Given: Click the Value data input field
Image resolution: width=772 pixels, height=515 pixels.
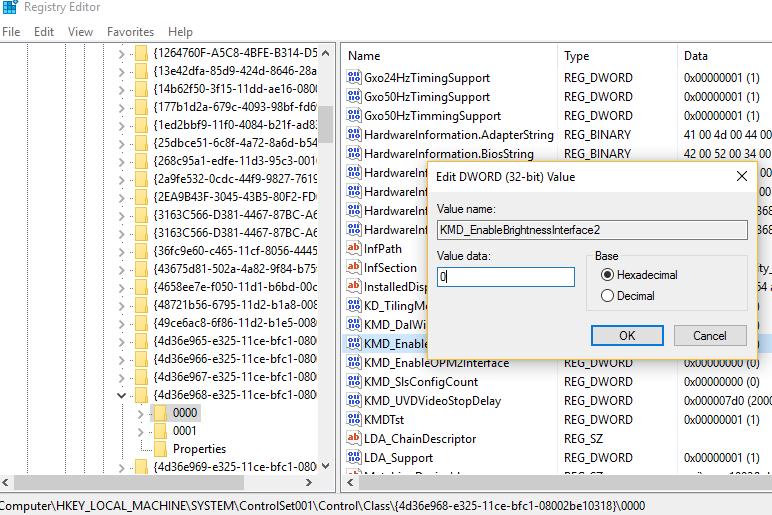Looking at the screenshot, I should [506, 277].
